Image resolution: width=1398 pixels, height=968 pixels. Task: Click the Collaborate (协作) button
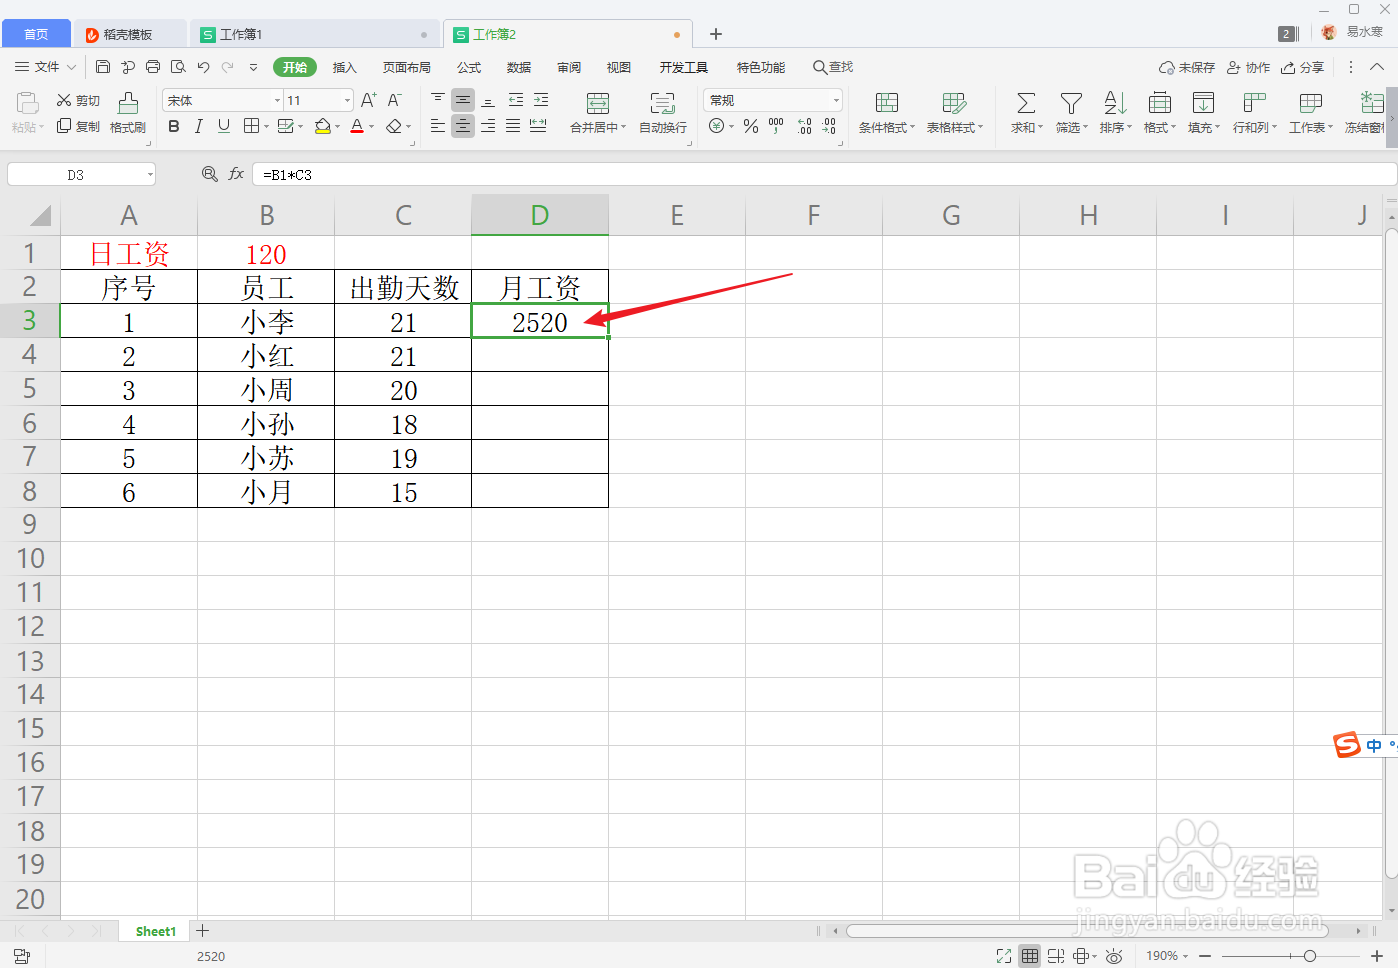[1249, 67]
